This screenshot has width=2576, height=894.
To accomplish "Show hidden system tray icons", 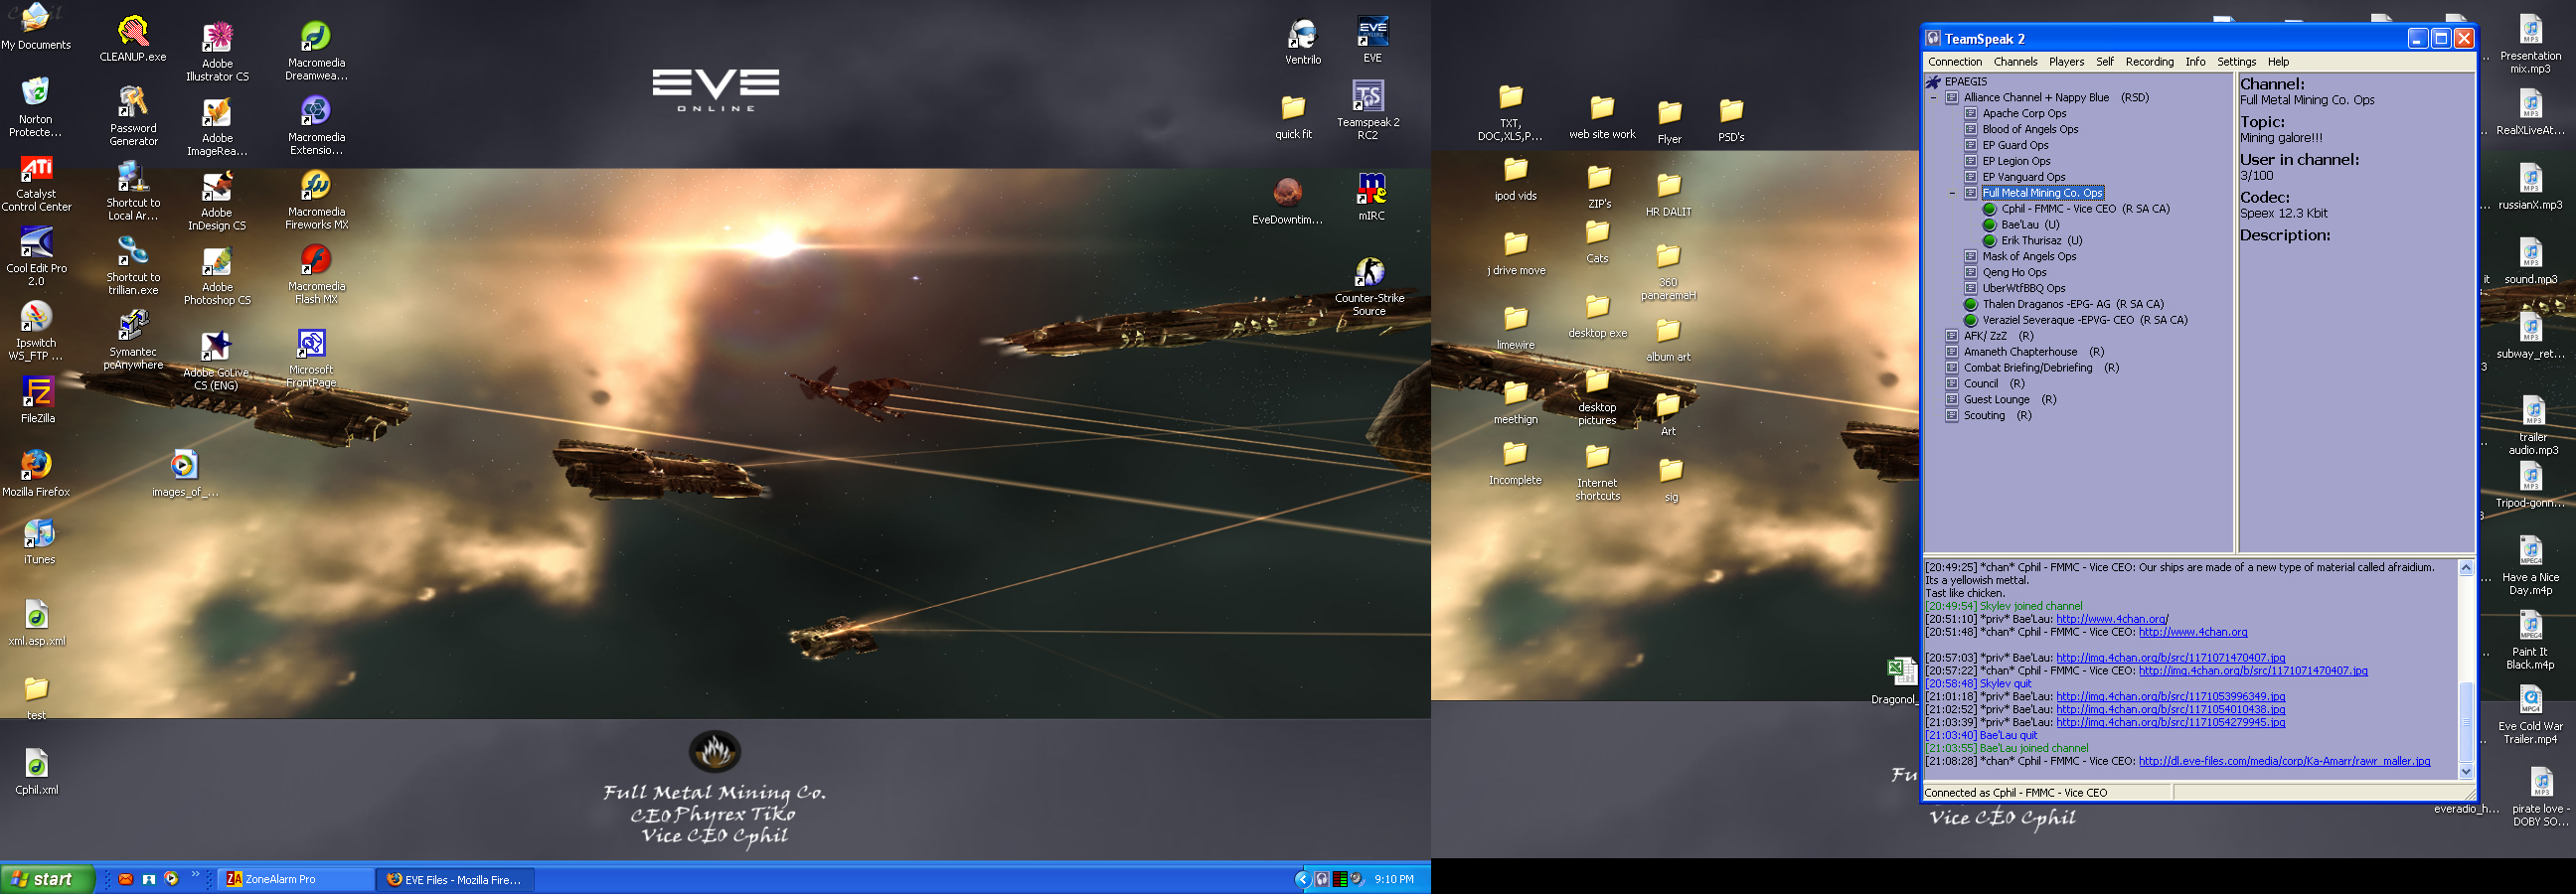I will click(1302, 879).
